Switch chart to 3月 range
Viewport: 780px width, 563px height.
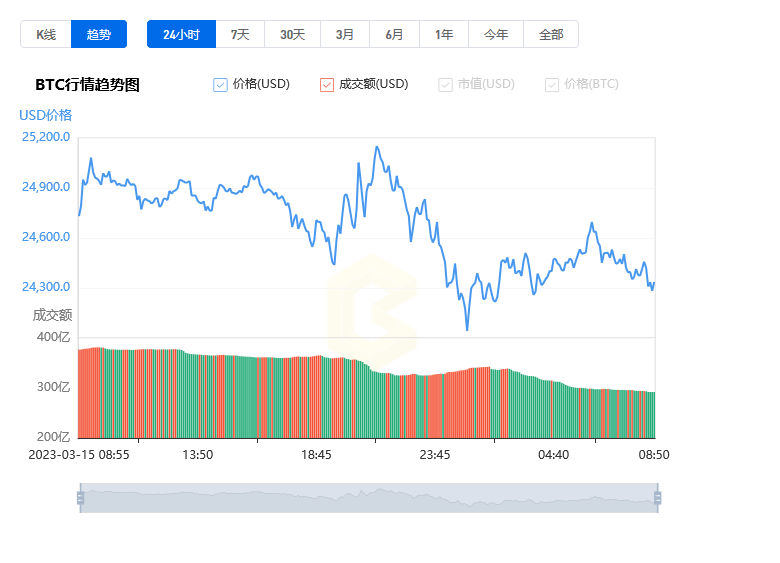345,34
